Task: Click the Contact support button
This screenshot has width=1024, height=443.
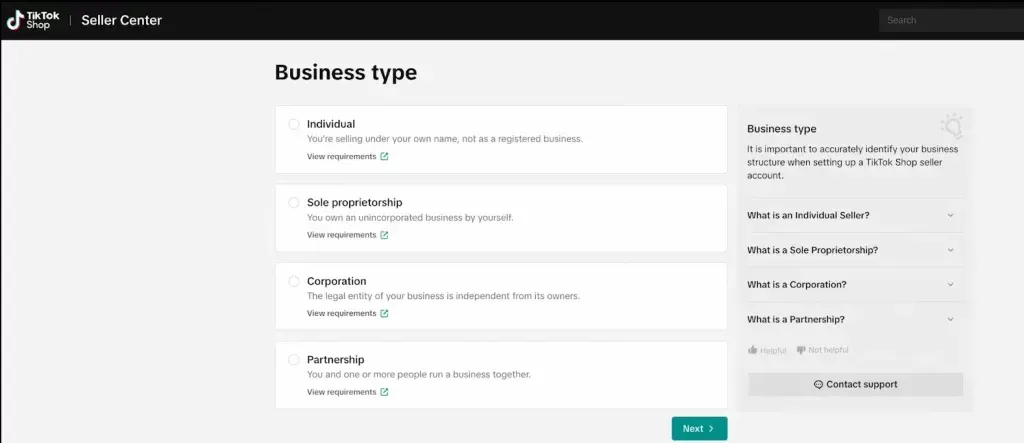Action: pyautogui.click(x=855, y=384)
